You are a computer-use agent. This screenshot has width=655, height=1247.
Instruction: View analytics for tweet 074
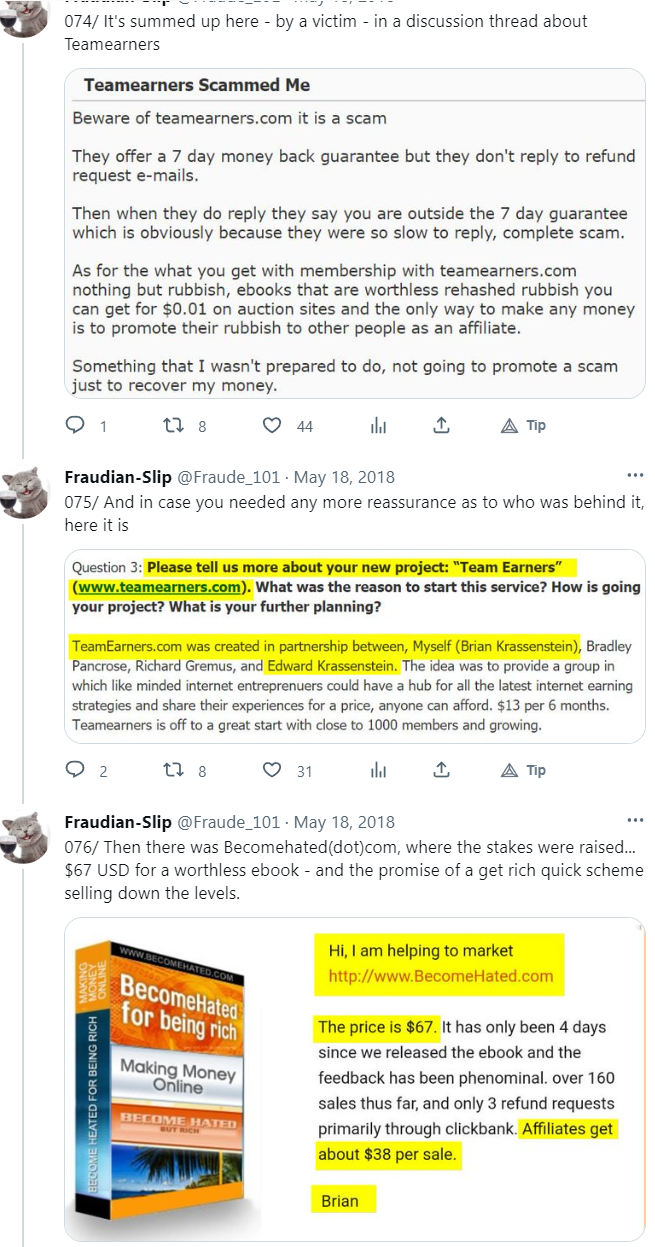[x=378, y=426]
